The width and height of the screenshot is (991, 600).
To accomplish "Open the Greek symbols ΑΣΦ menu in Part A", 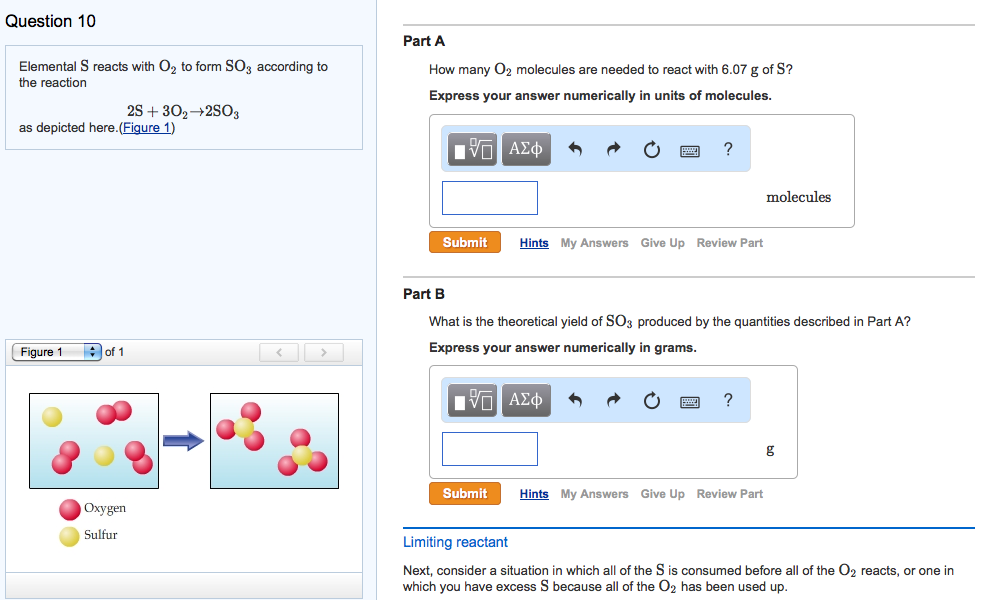I will [527, 148].
